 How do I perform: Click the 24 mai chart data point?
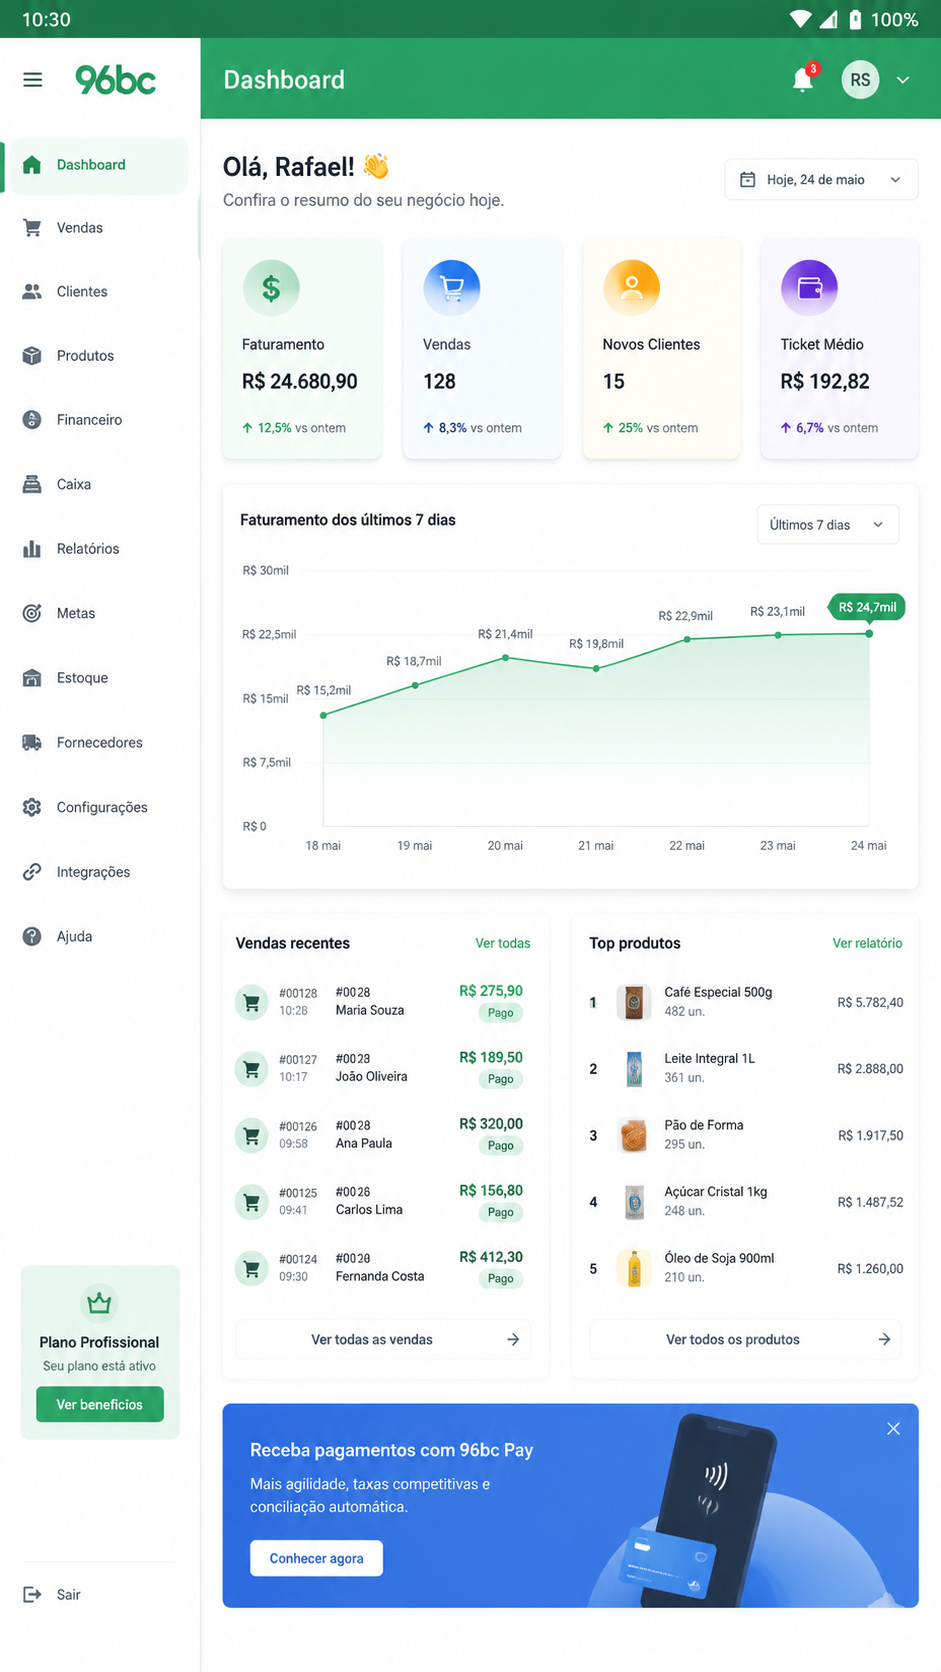(869, 633)
